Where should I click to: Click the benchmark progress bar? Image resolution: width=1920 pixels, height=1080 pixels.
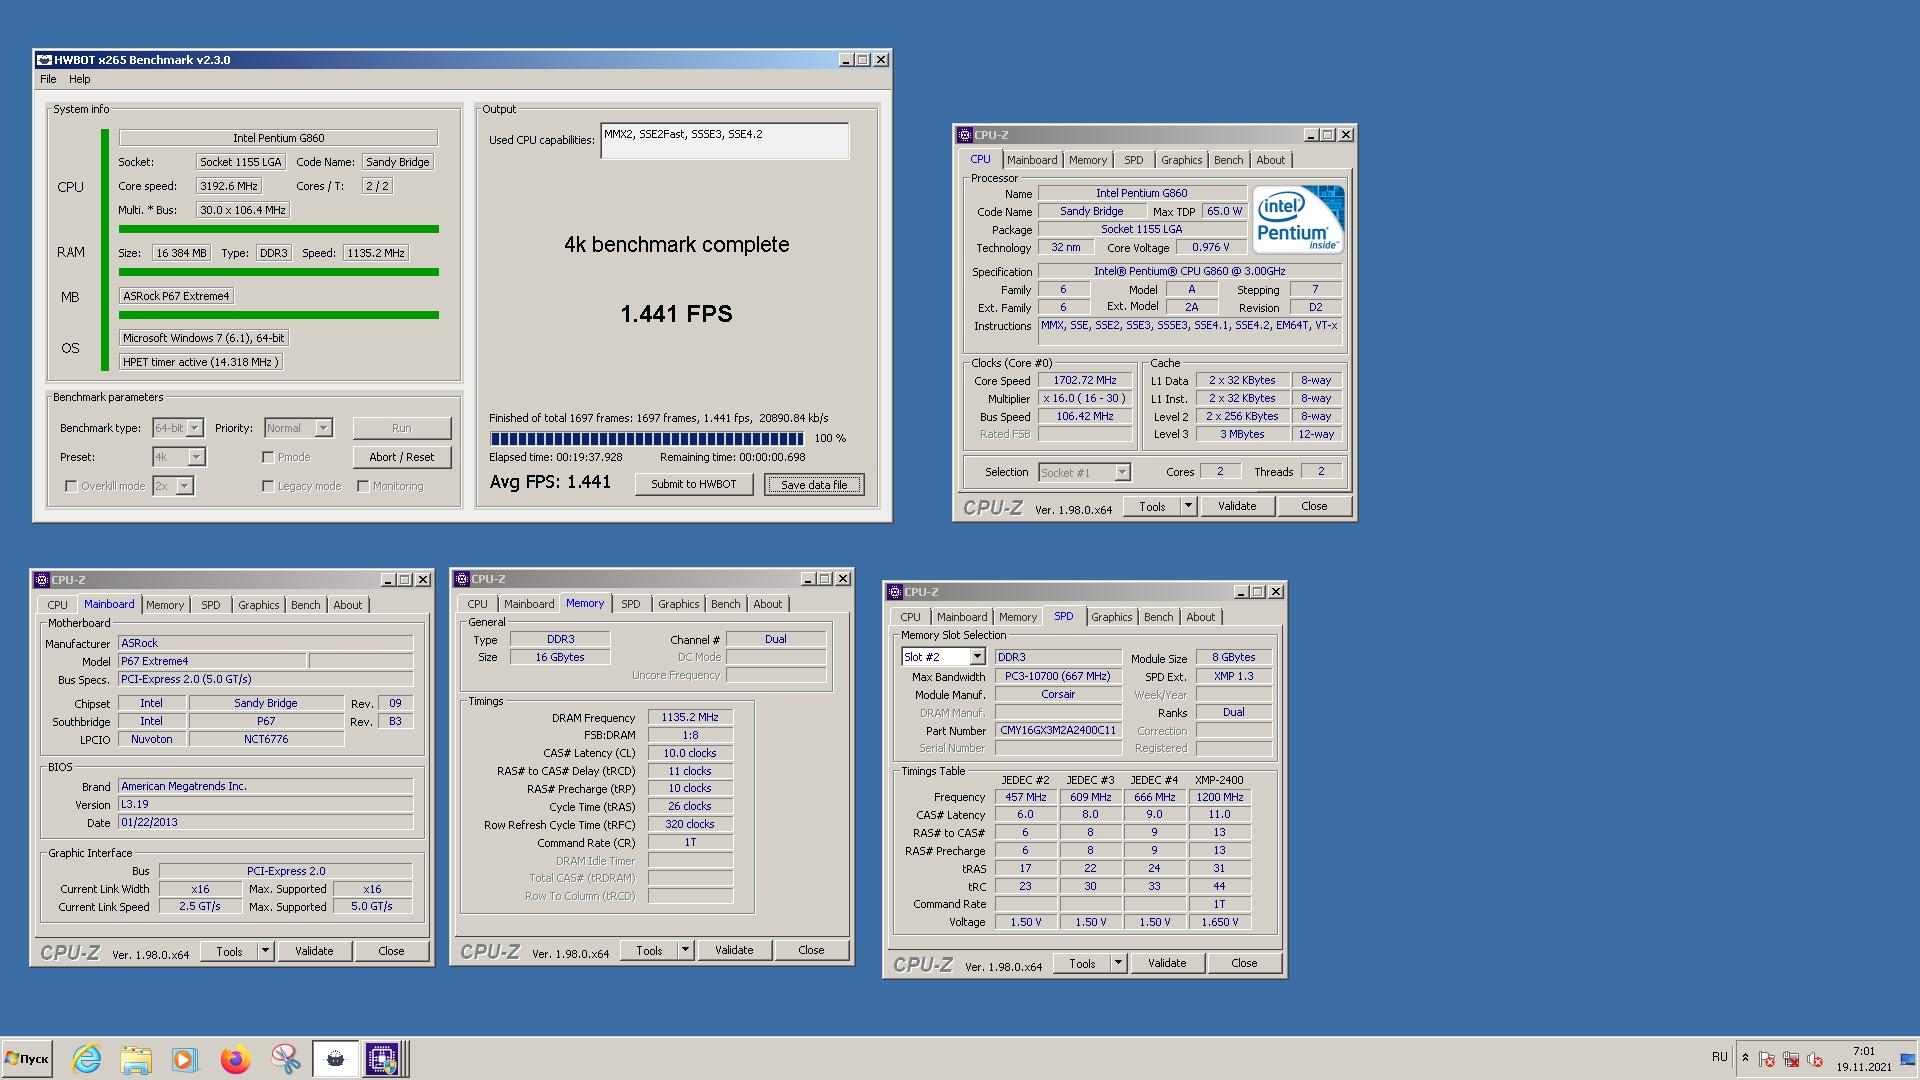[x=646, y=439]
